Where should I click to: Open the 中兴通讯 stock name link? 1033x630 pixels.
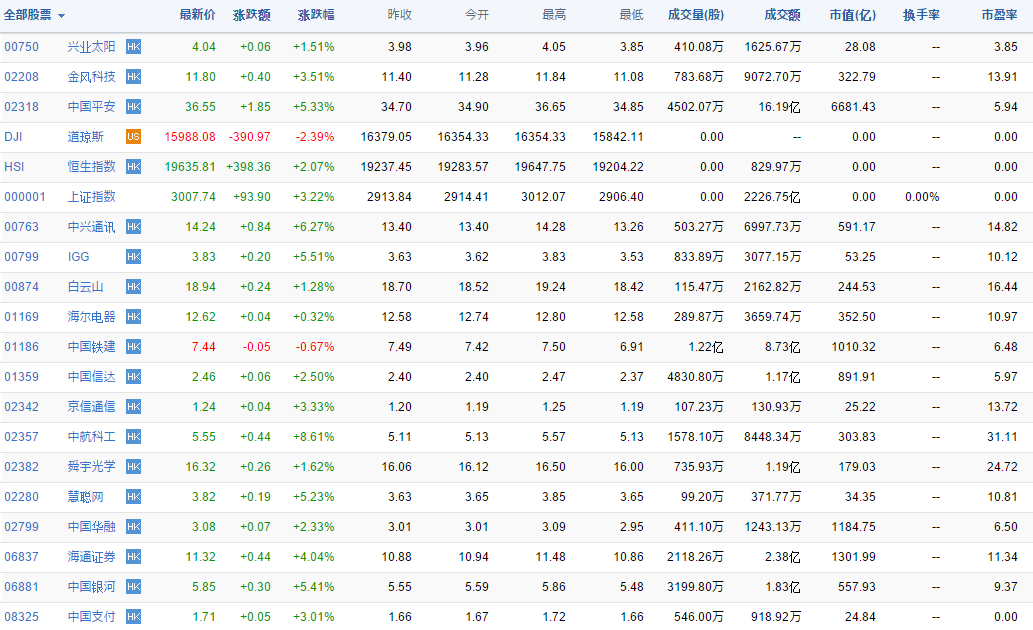coord(92,227)
